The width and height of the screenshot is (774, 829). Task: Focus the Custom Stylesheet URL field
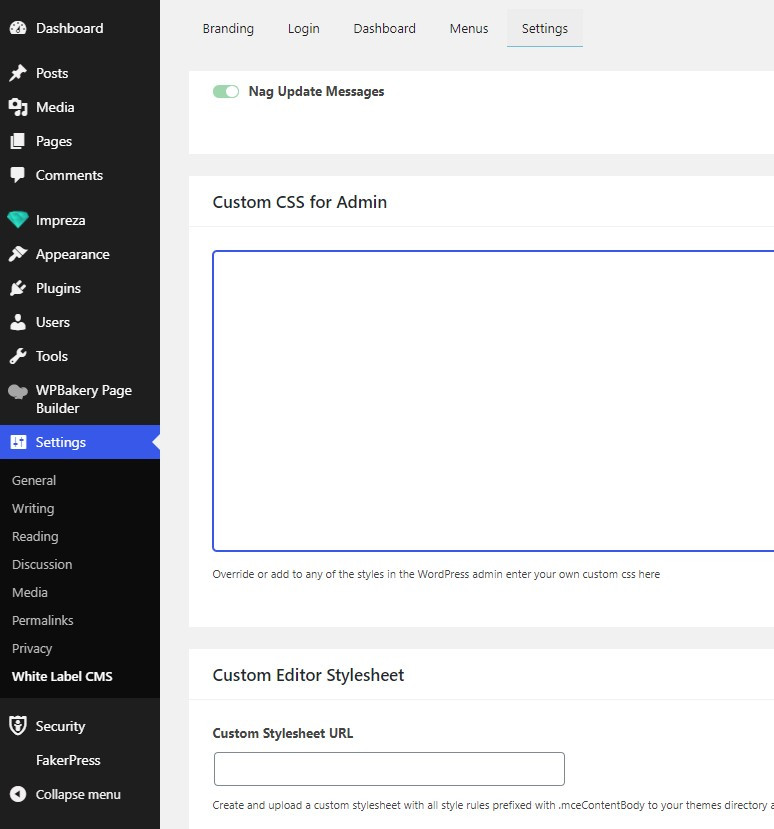pyautogui.click(x=389, y=769)
